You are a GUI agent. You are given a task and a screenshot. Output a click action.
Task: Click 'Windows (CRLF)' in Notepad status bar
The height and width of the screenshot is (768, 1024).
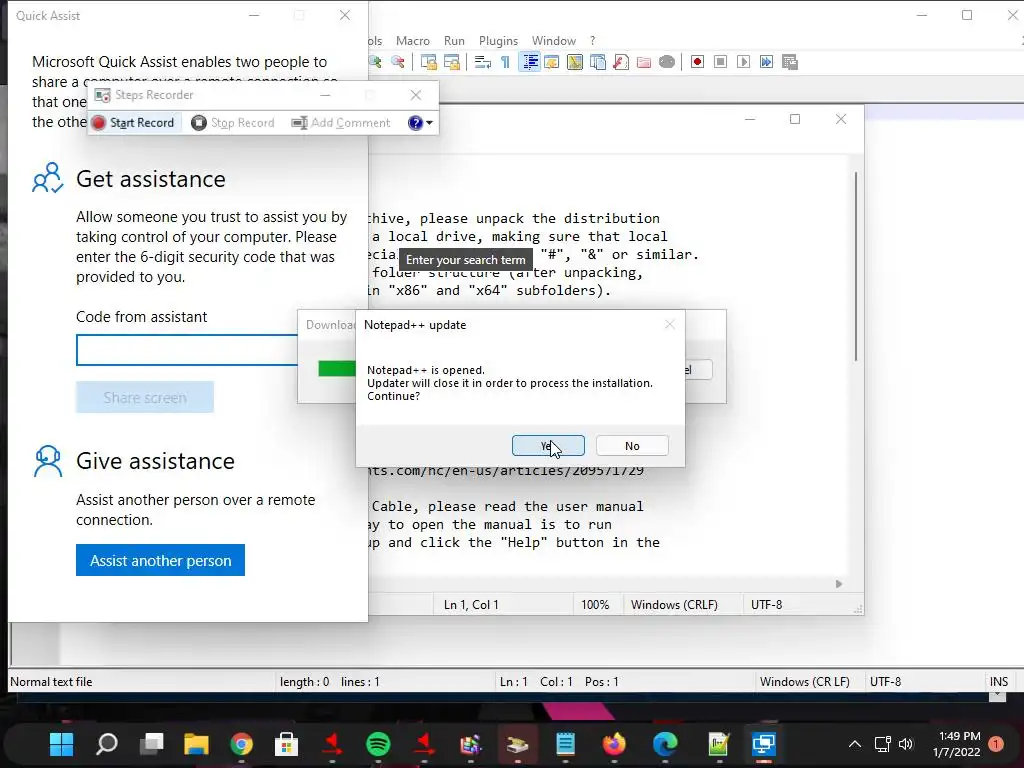pyautogui.click(x=674, y=605)
